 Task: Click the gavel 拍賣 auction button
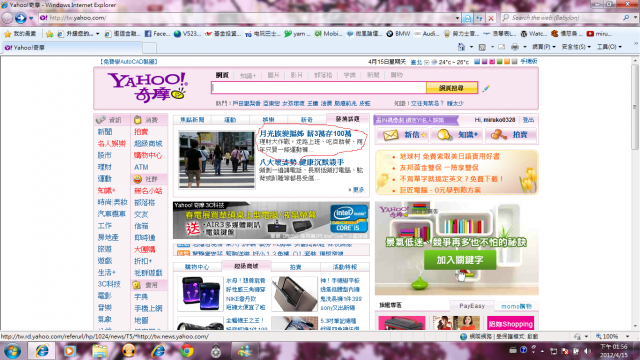pyautogui.click(x=511, y=135)
